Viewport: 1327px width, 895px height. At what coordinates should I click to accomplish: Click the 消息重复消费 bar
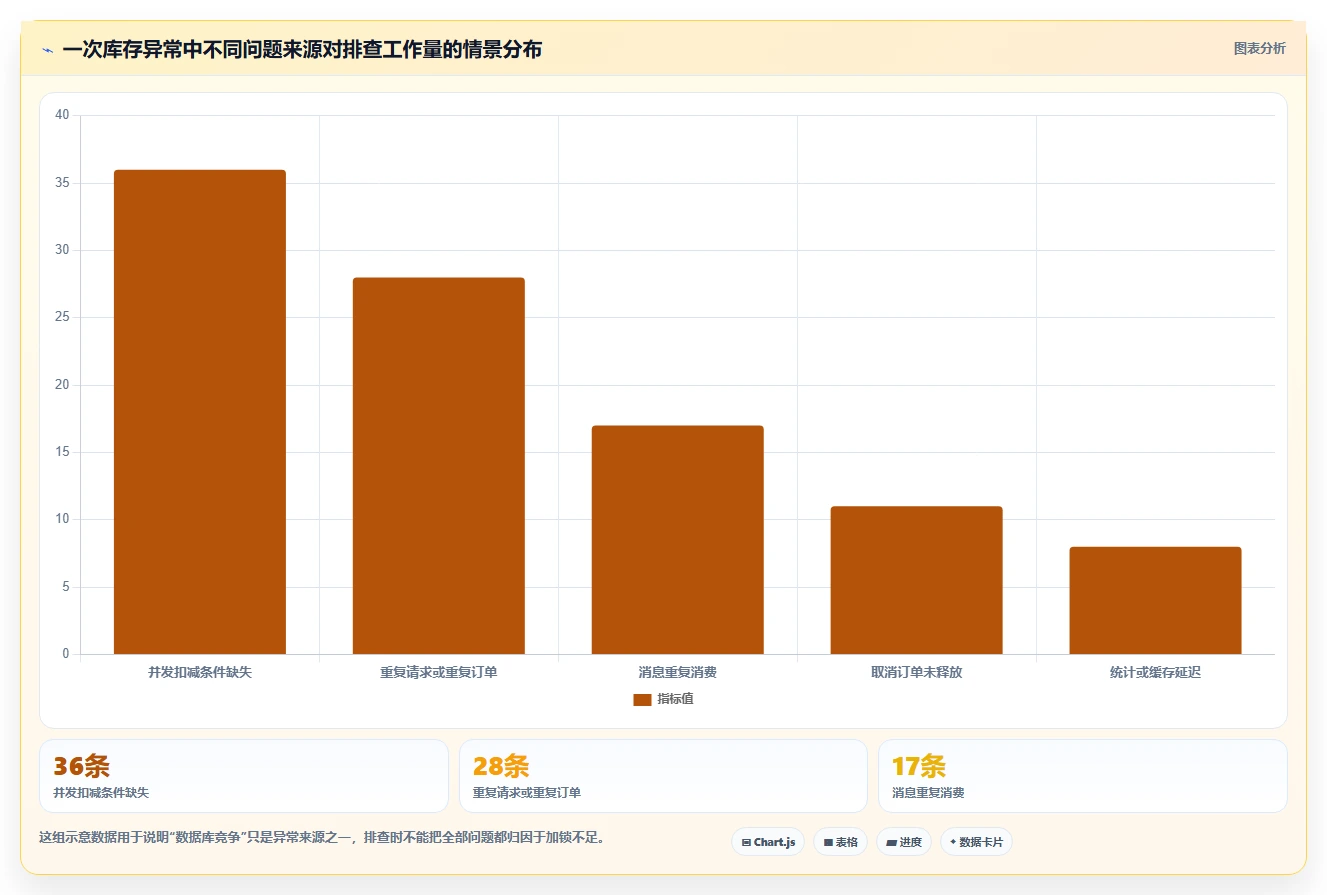click(x=677, y=540)
